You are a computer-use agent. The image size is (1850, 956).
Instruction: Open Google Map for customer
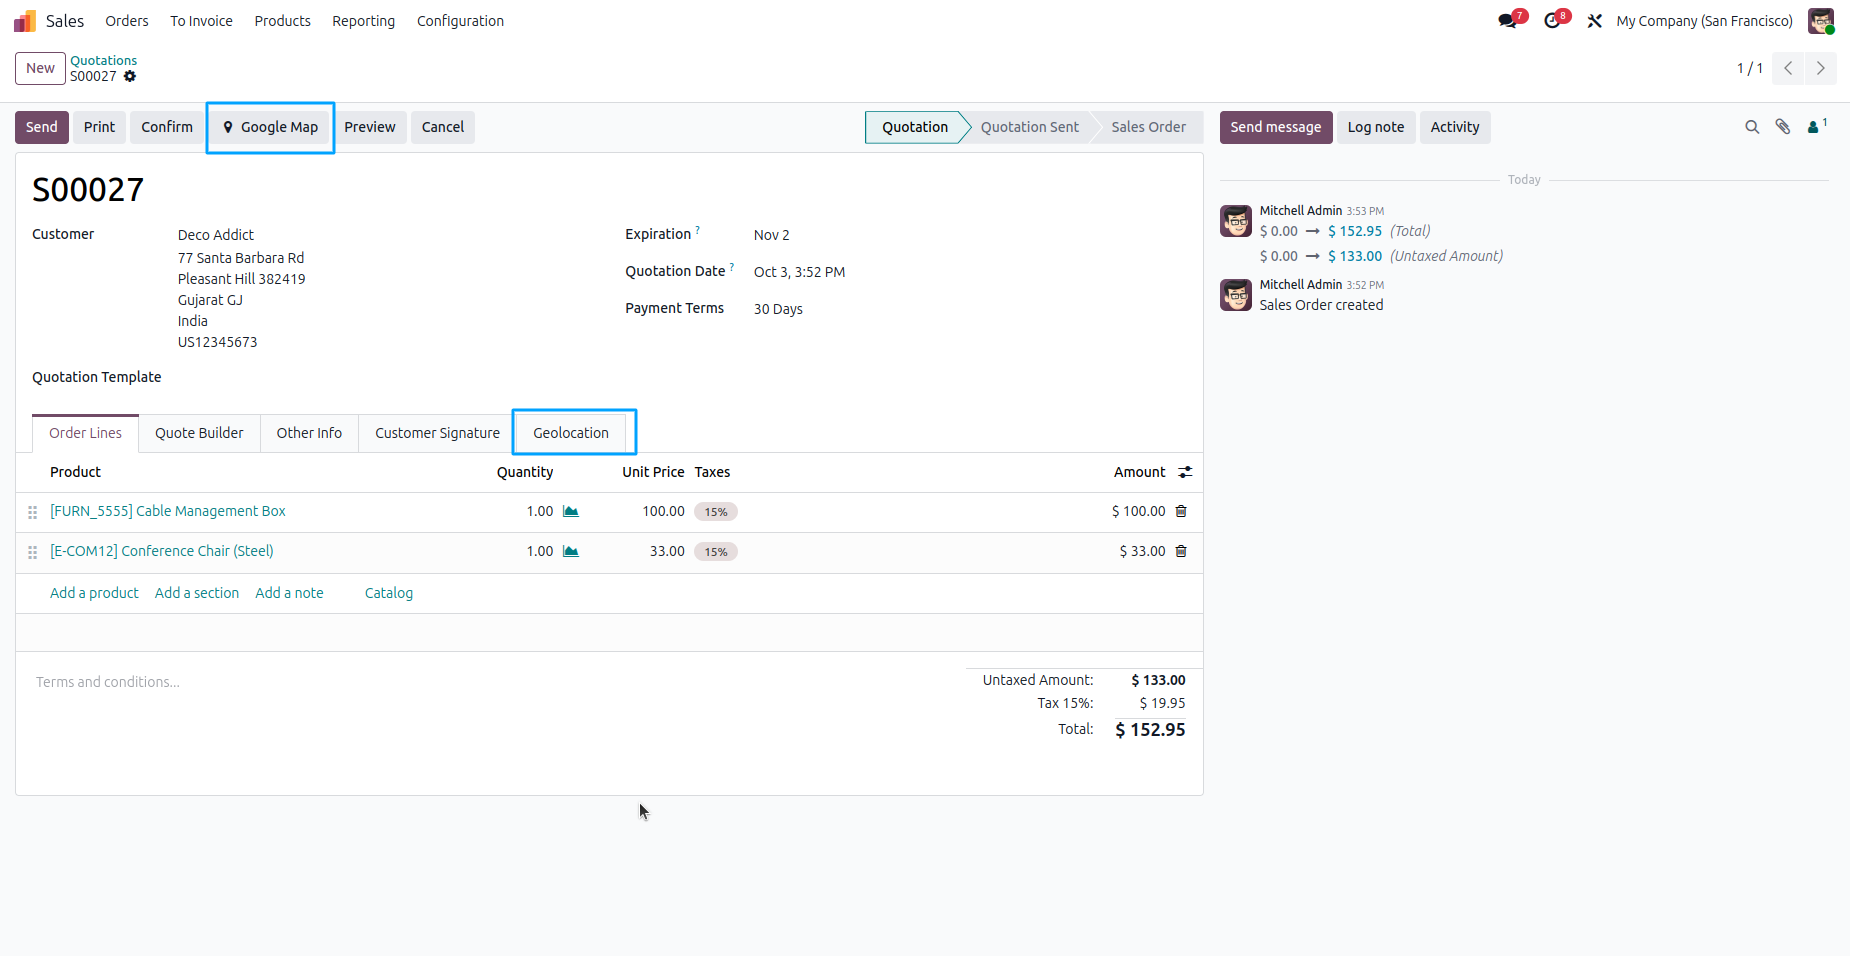tap(270, 127)
